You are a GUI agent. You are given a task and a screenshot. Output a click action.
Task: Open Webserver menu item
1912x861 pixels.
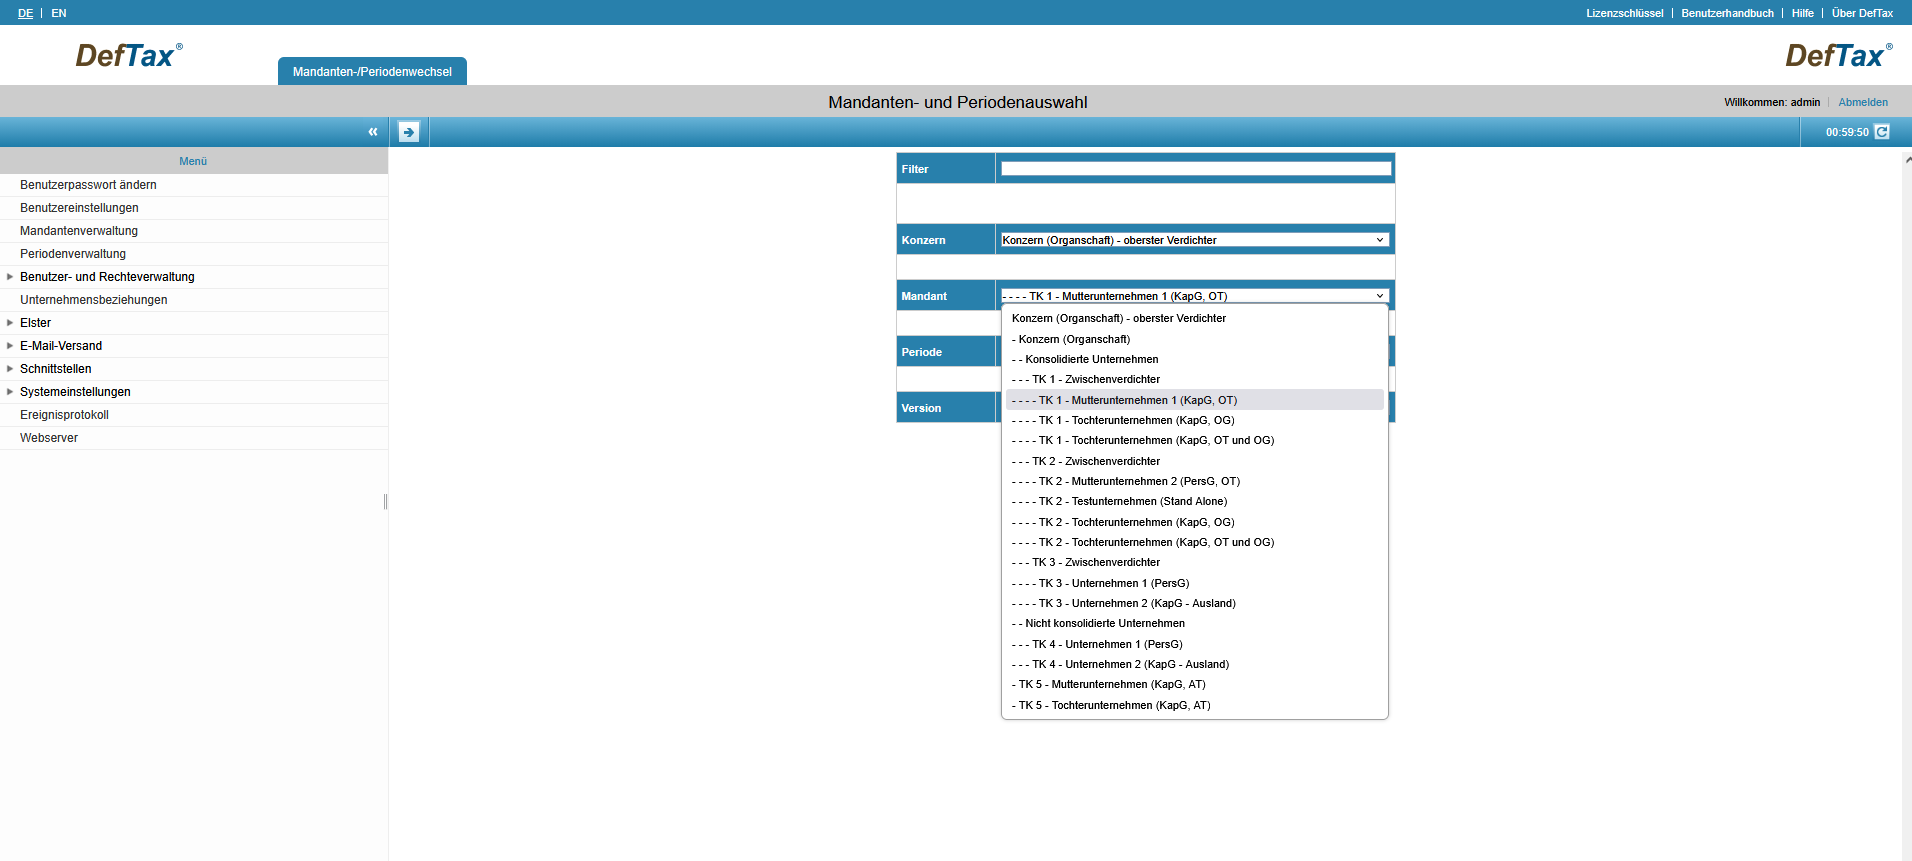point(194,438)
